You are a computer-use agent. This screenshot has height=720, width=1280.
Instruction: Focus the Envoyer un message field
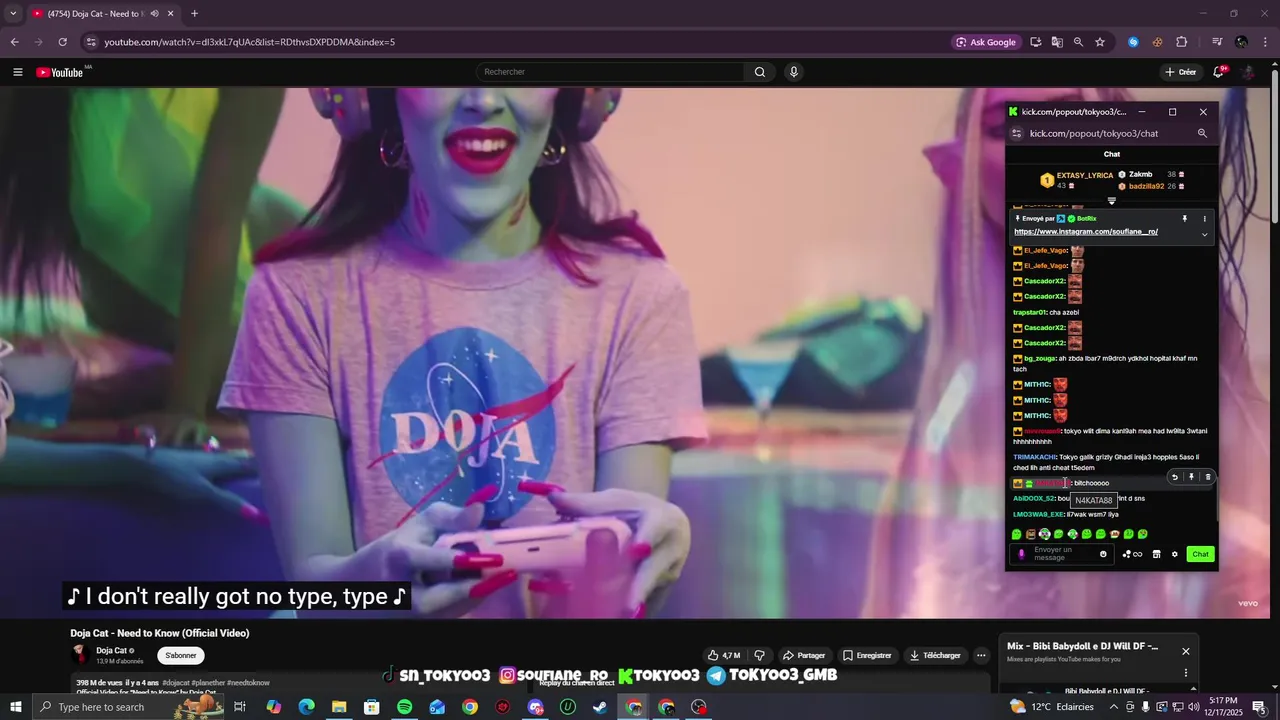[1064, 554]
